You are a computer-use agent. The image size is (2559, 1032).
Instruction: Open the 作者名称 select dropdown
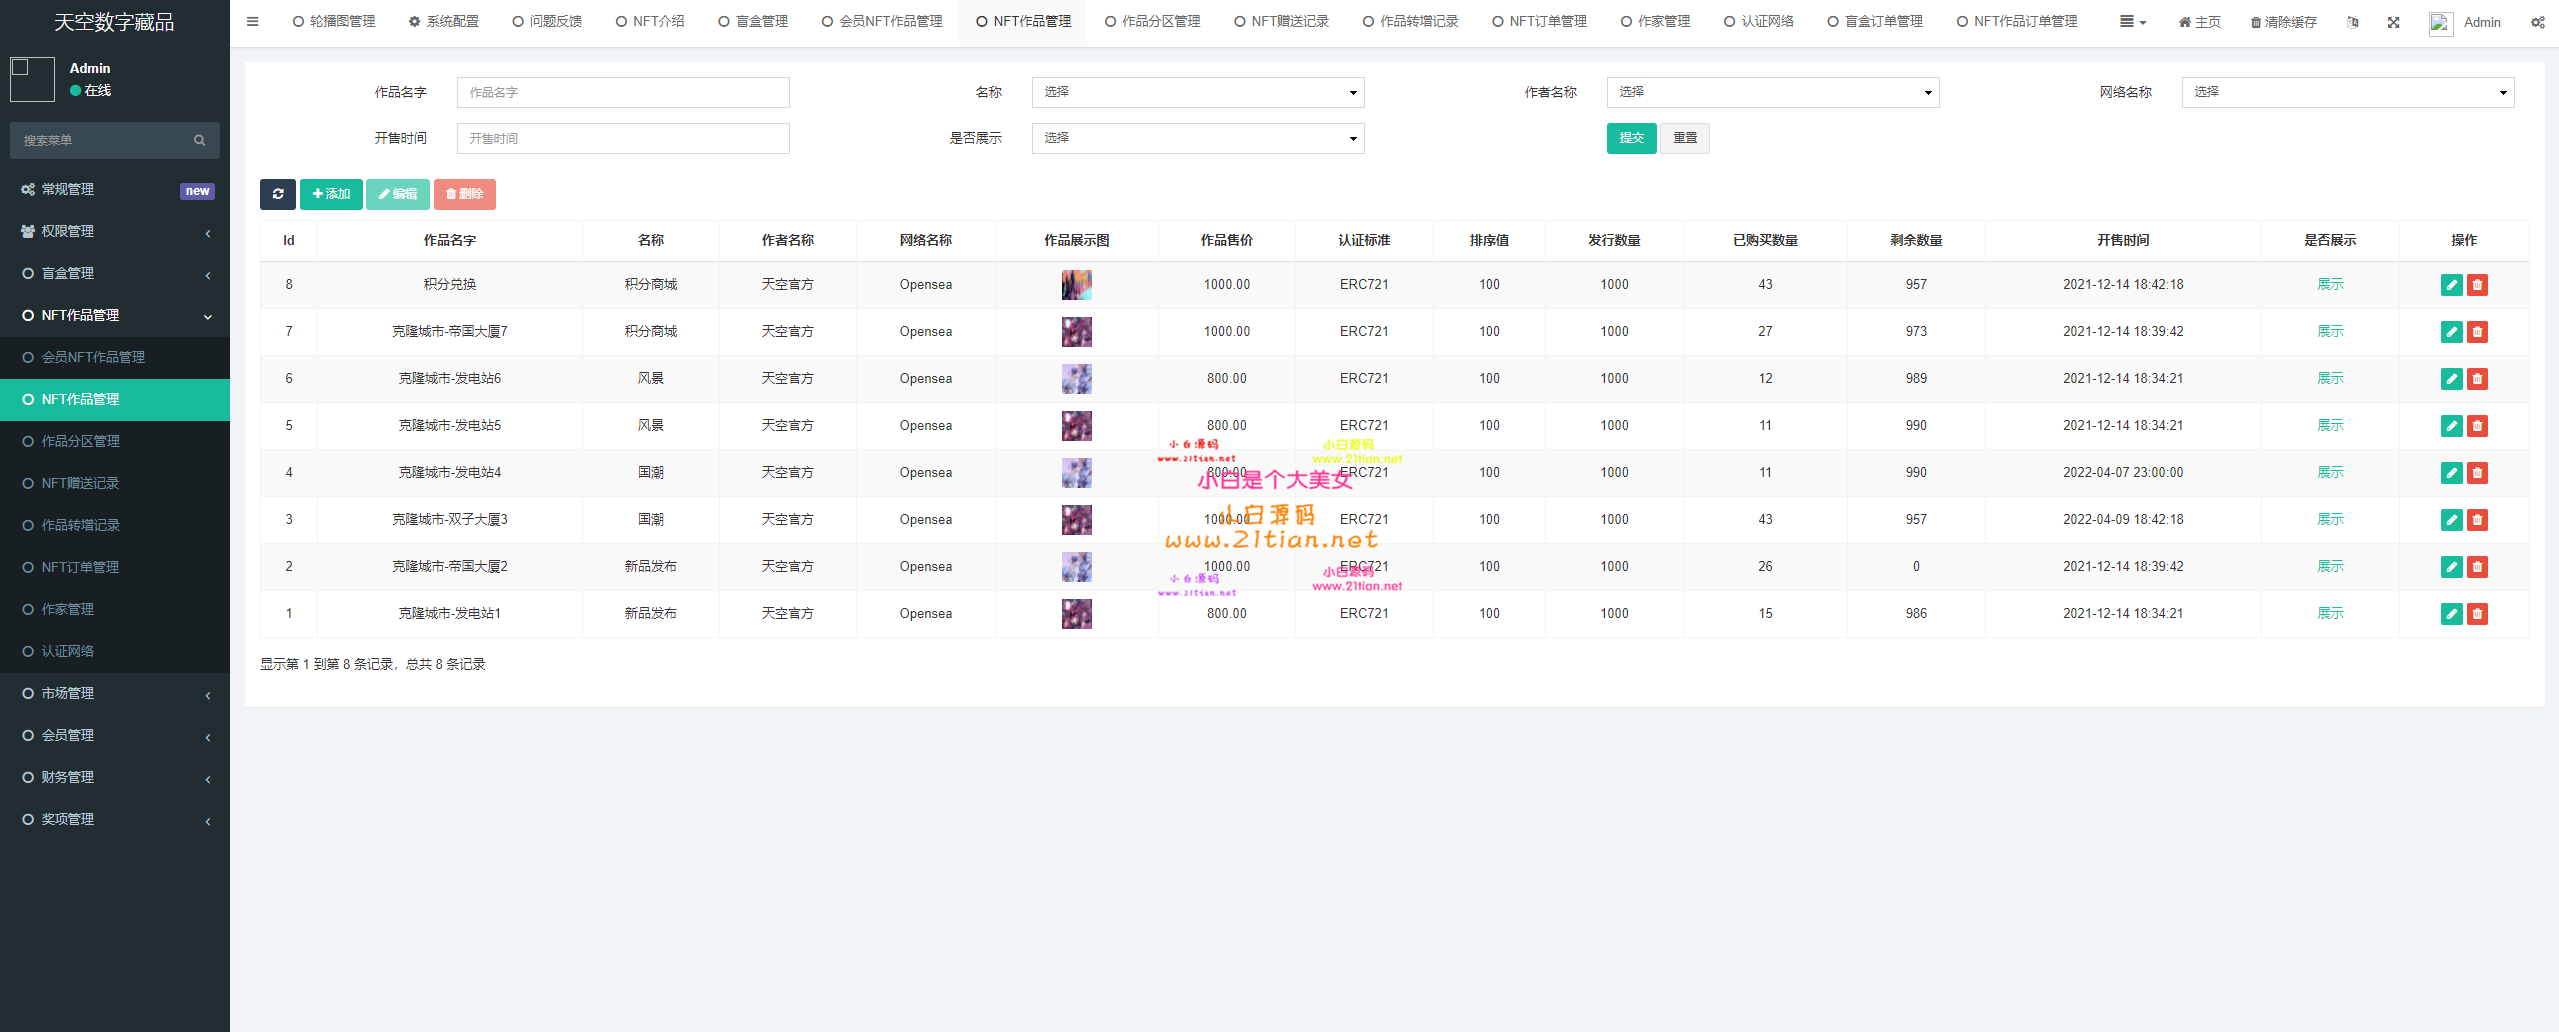point(1772,92)
